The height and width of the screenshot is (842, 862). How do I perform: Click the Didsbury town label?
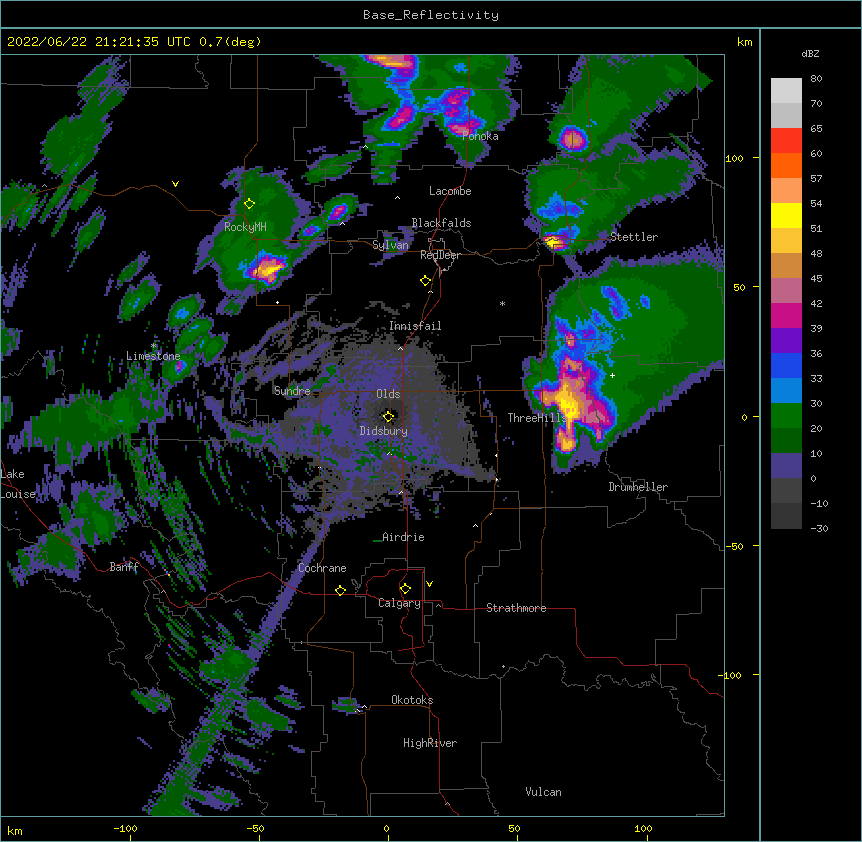point(383,431)
